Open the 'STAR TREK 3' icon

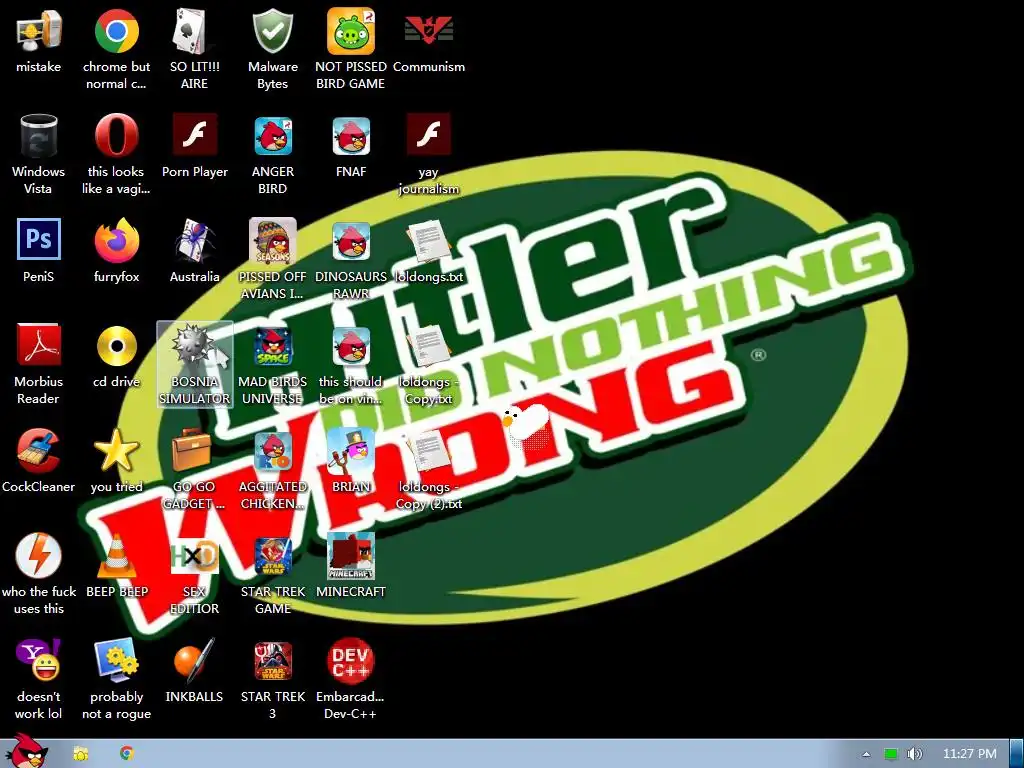point(273,661)
